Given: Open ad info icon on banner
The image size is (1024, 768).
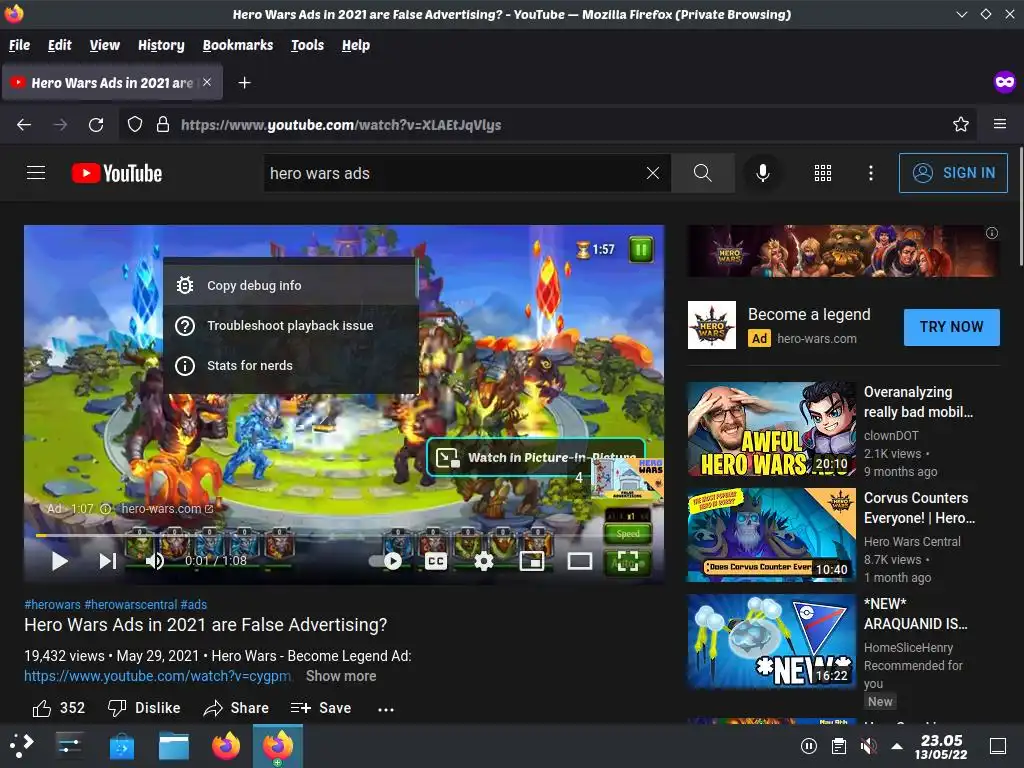Looking at the screenshot, I should click(992, 233).
